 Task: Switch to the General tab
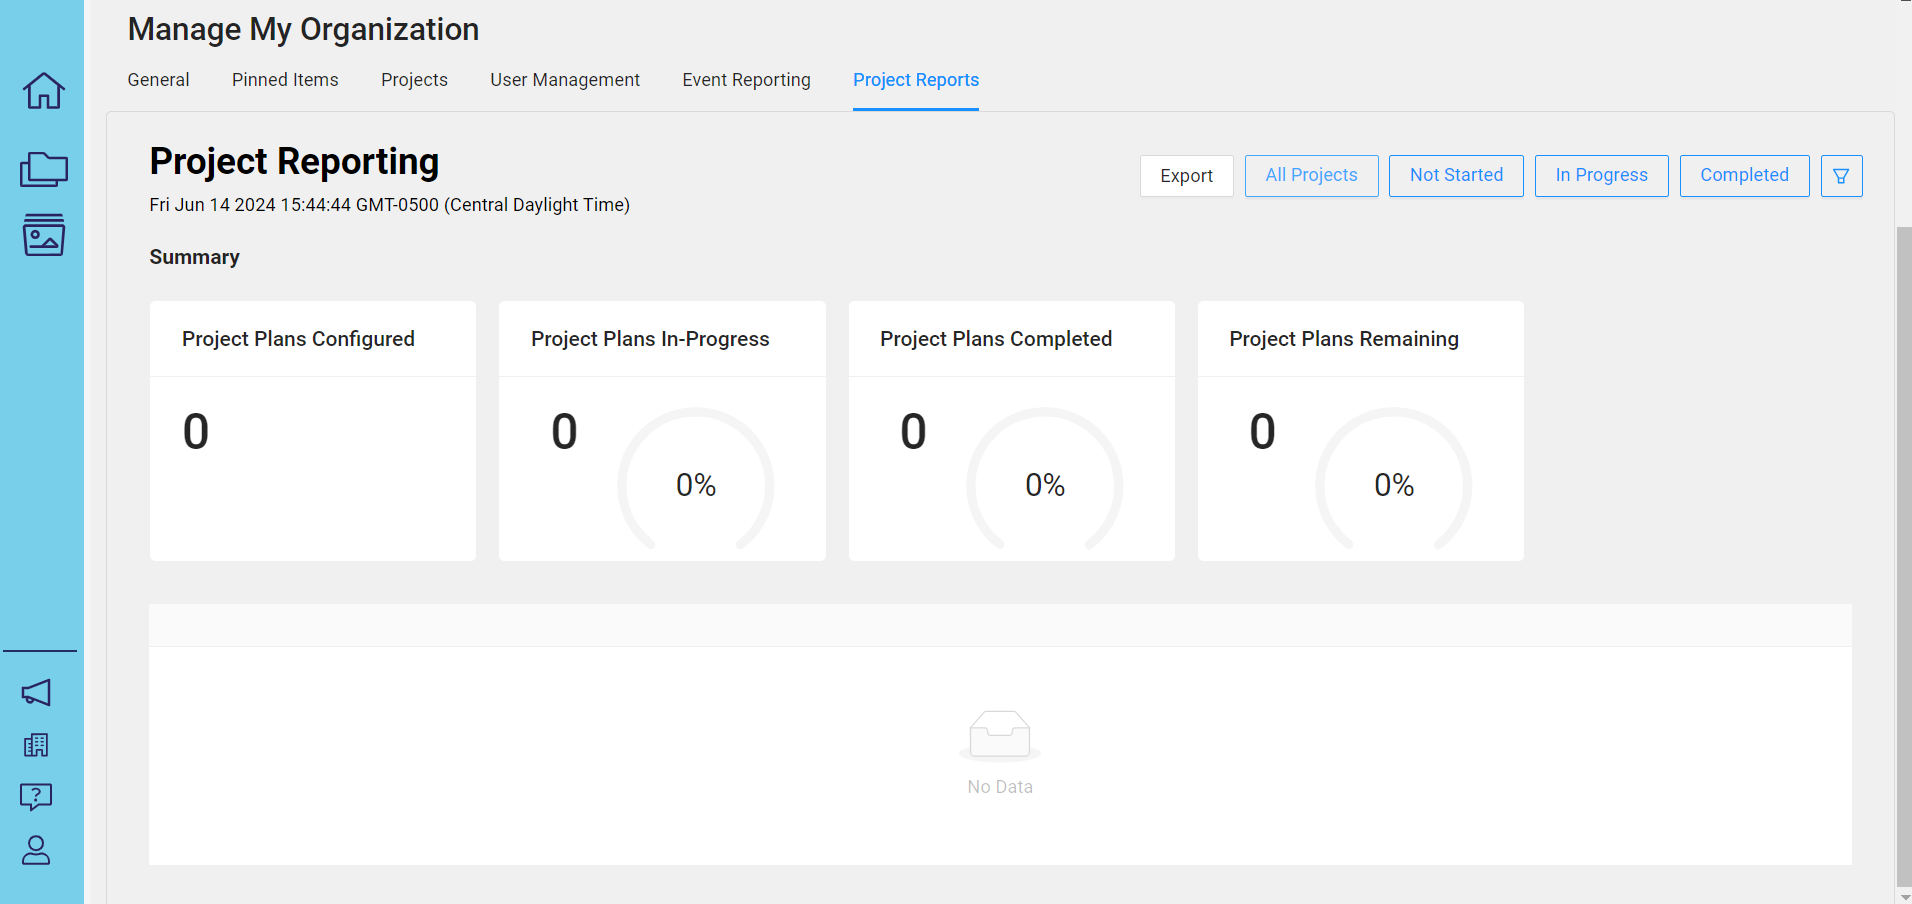click(158, 79)
